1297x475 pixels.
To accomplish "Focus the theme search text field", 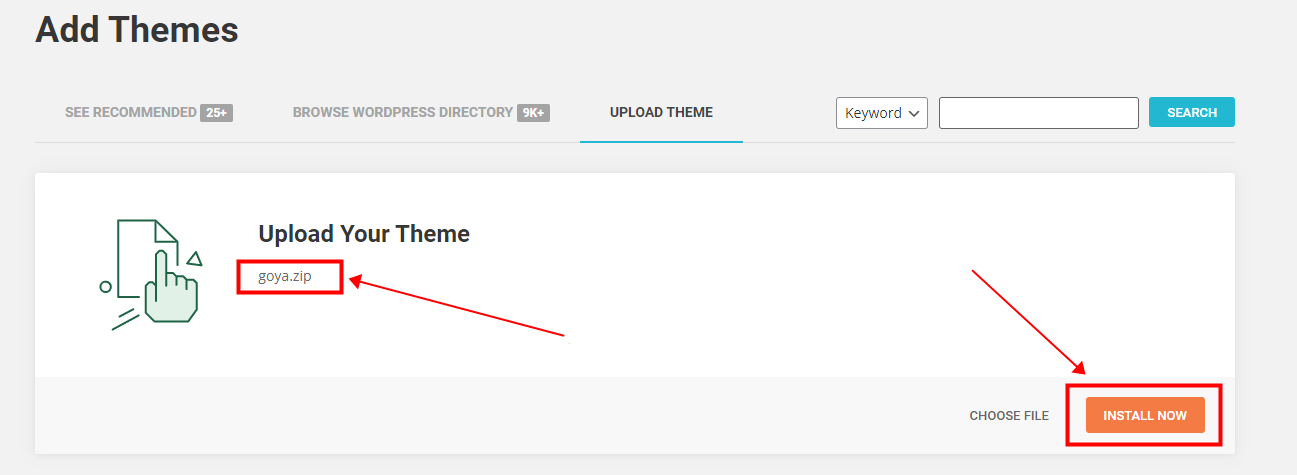I will point(1039,113).
